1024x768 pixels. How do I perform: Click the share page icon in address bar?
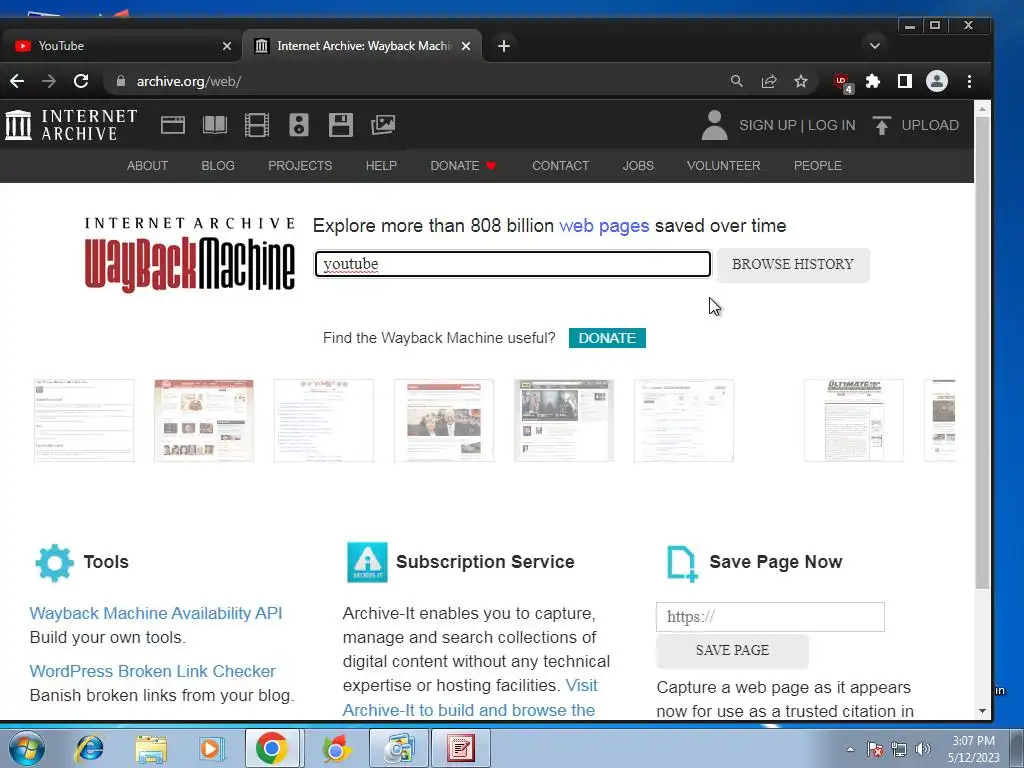click(x=769, y=81)
